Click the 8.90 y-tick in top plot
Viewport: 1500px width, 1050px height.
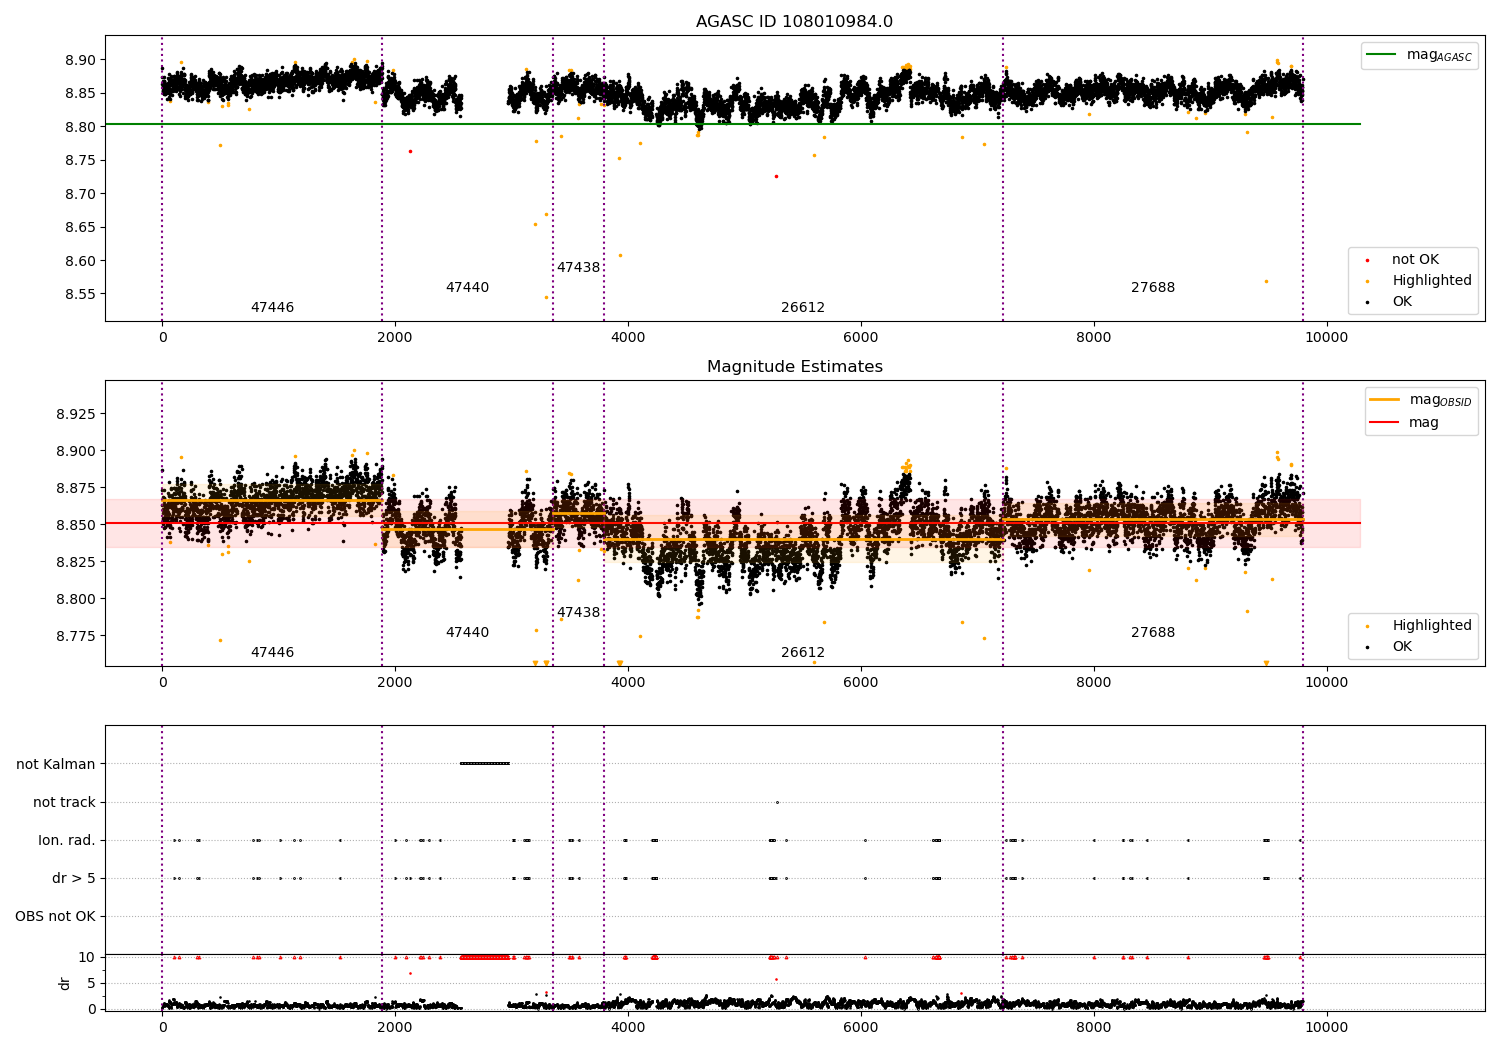[x=79, y=60]
